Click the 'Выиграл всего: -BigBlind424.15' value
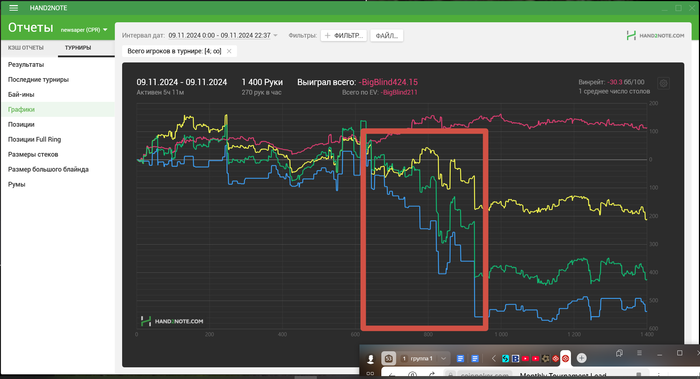The width and height of the screenshot is (700, 379). point(358,82)
